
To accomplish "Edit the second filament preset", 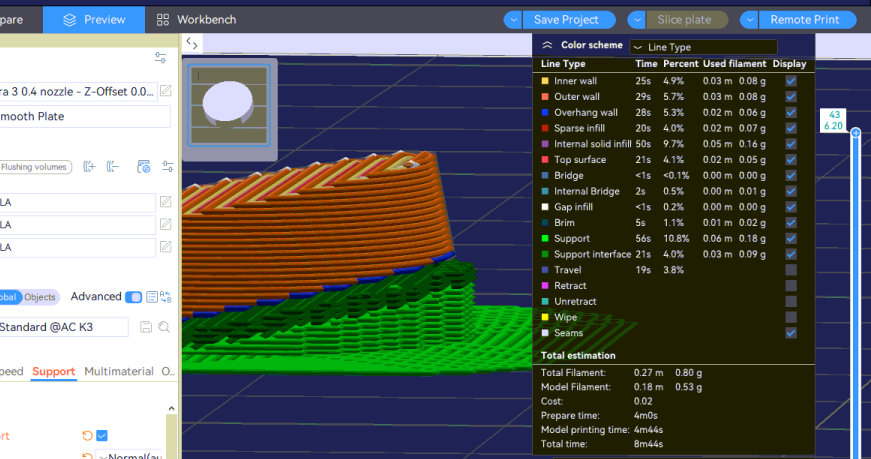I will click(x=166, y=224).
